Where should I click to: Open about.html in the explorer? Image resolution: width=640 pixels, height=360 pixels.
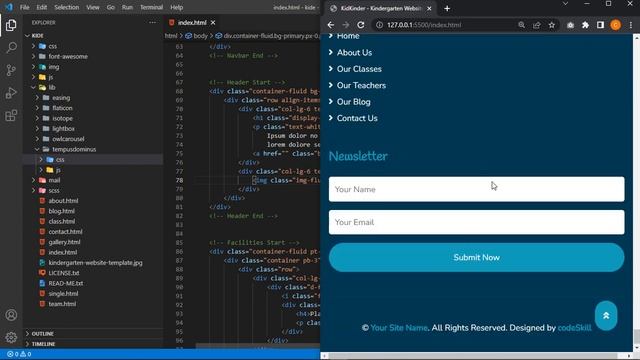point(63,201)
